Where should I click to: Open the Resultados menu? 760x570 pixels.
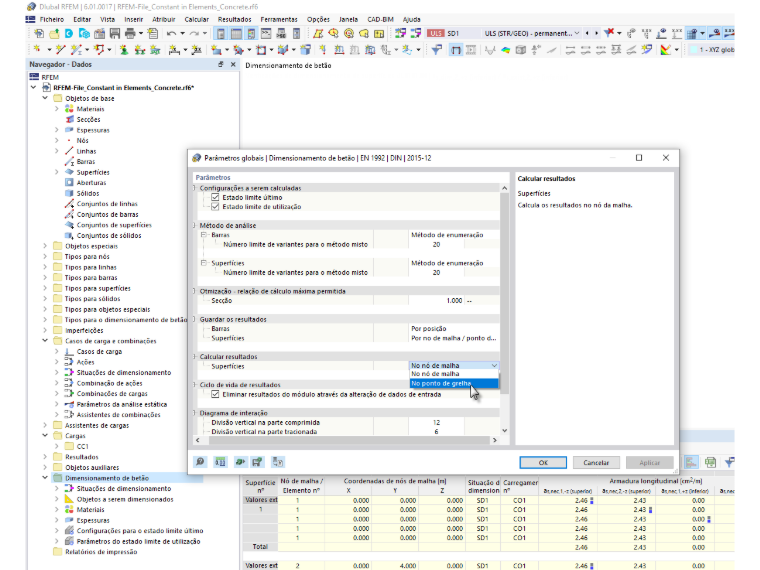[x=235, y=19]
